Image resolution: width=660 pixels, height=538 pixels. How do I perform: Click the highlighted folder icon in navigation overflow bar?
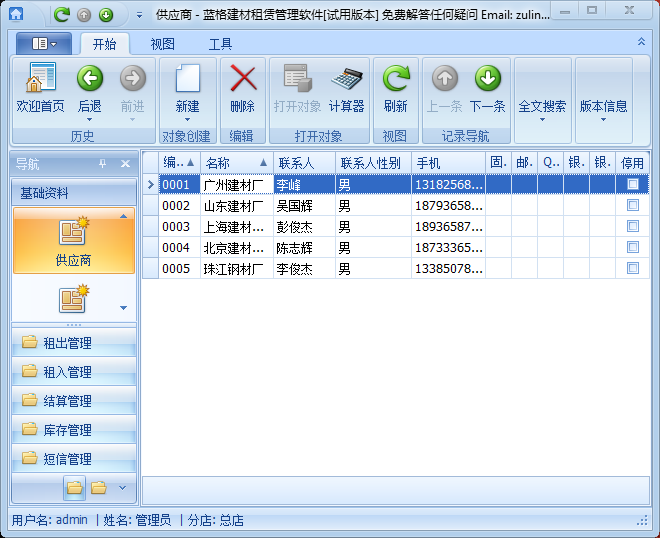[x=75, y=488]
